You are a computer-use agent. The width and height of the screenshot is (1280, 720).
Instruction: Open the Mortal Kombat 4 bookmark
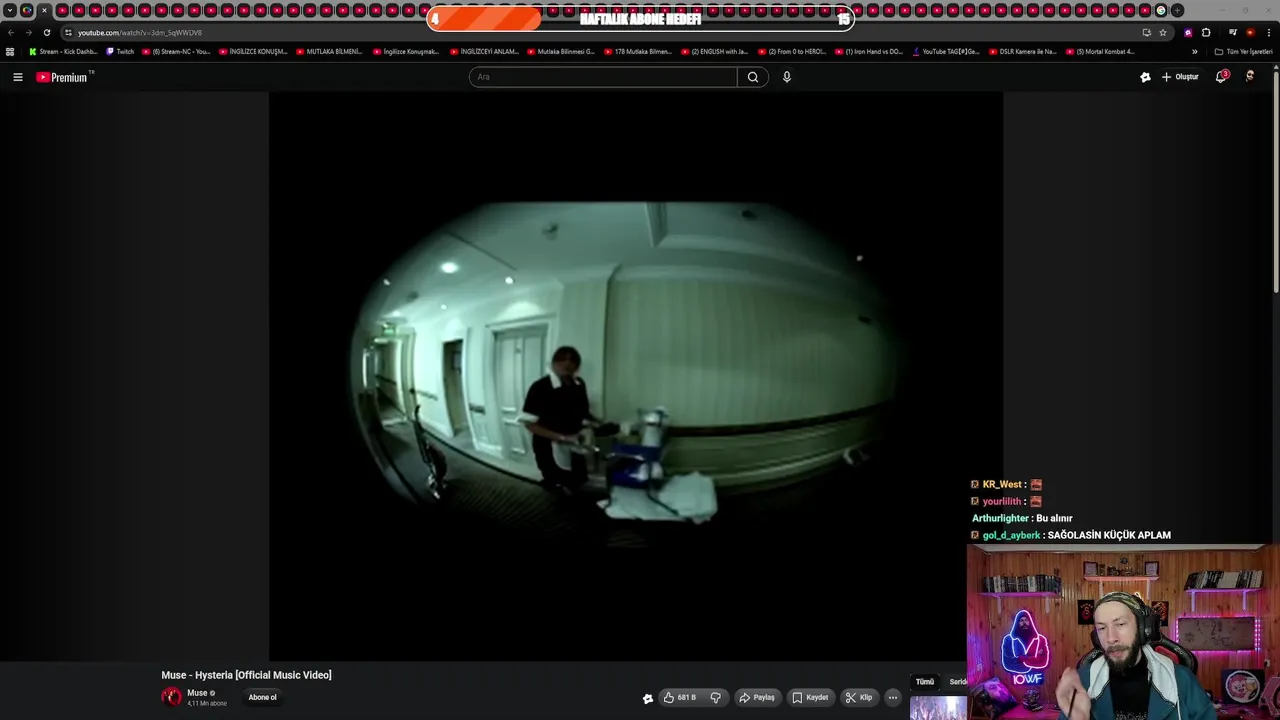1100,51
